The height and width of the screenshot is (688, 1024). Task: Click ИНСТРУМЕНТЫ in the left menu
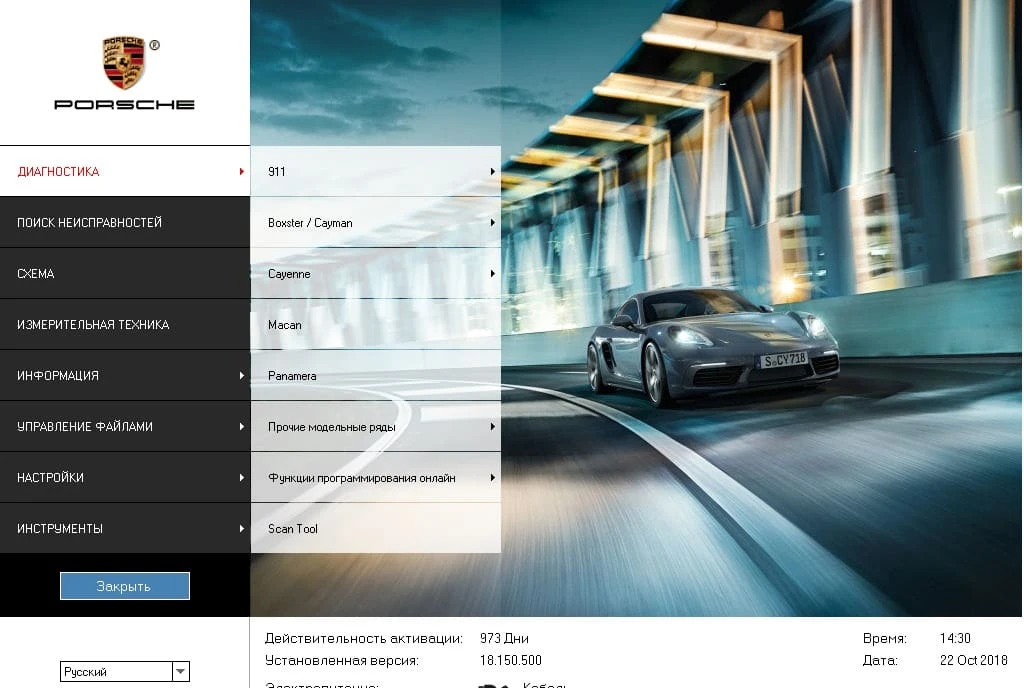(x=125, y=528)
